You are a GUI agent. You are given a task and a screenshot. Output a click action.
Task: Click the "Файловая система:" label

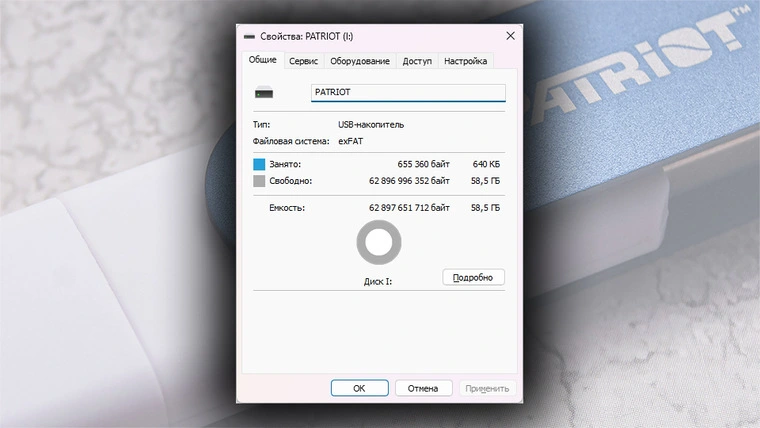click(291, 141)
